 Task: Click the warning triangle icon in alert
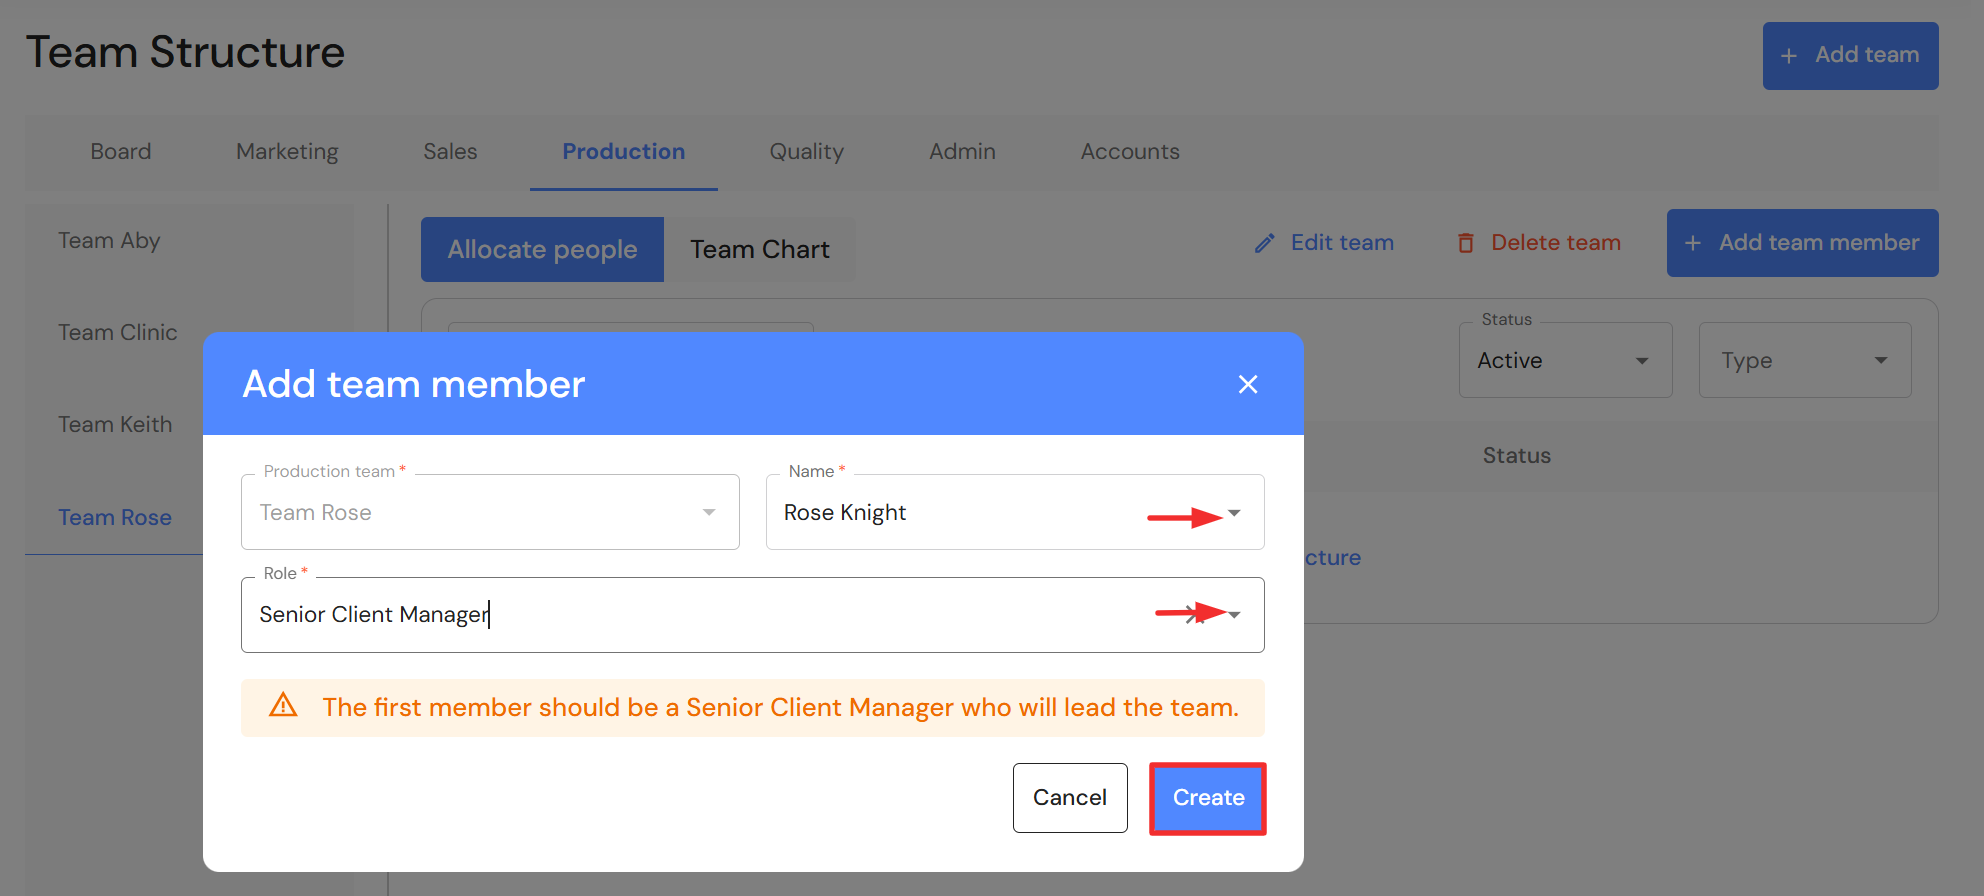(284, 706)
